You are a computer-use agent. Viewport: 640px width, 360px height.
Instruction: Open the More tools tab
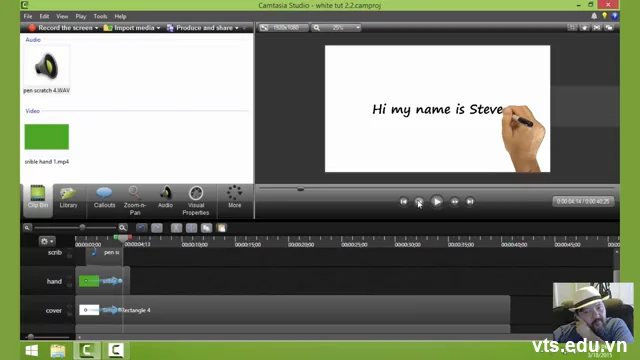click(234, 197)
